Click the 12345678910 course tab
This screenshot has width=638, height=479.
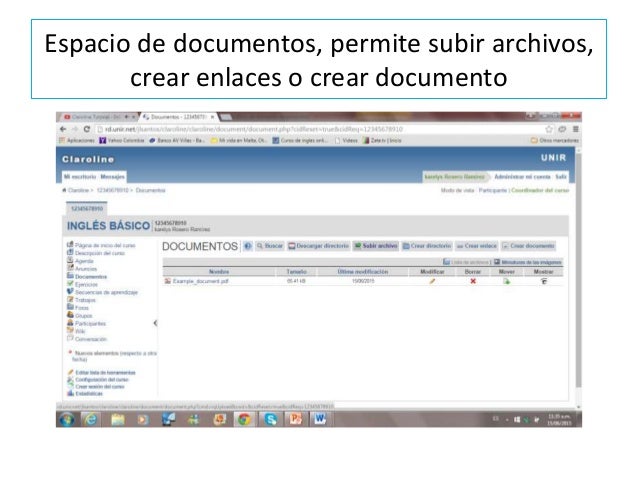[x=87, y=208]
